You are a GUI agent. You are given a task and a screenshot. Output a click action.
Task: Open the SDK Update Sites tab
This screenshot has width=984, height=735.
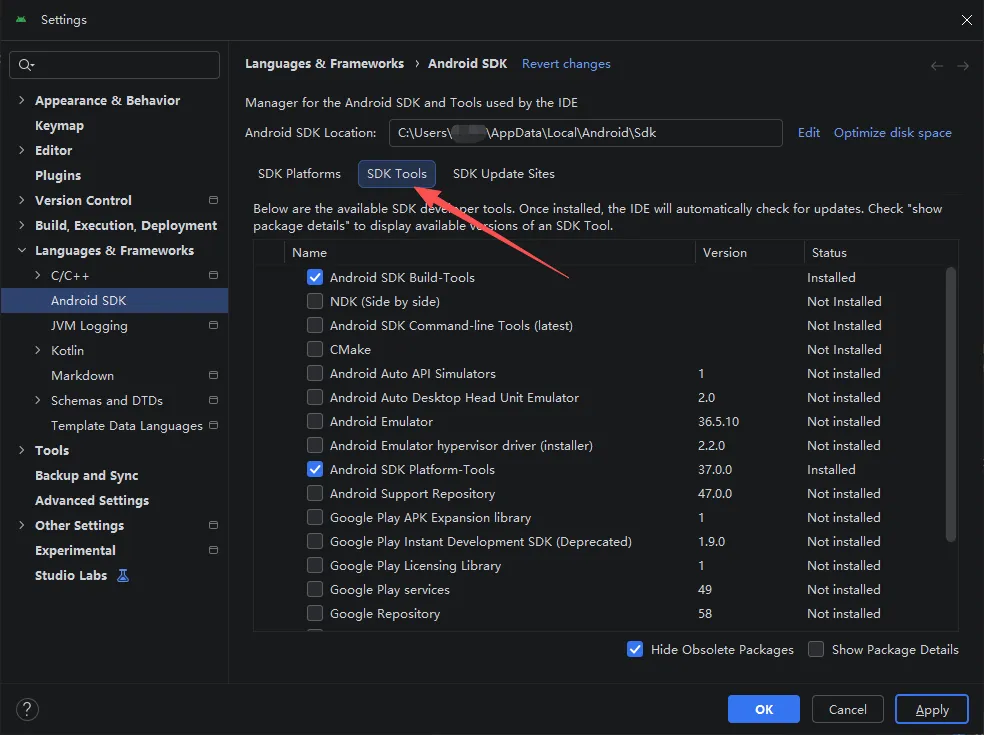(x=503, y=174)
